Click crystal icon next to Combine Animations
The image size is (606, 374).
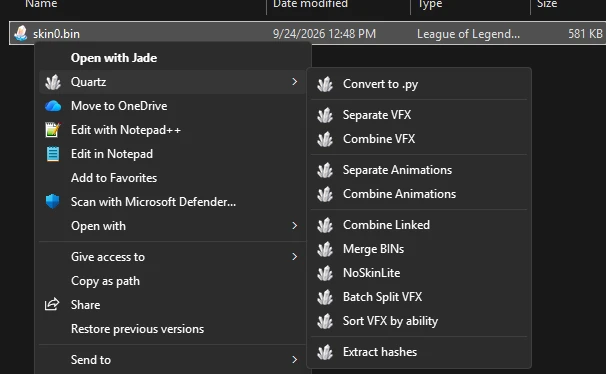tap(325, 194)
